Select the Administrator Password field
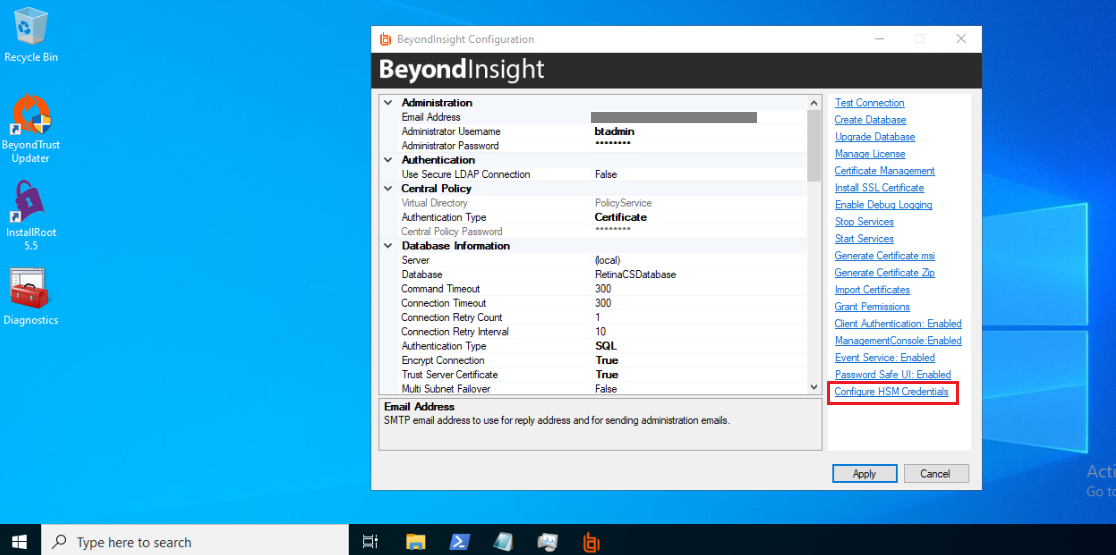The image size is (1116, 555). pos(603,146)
